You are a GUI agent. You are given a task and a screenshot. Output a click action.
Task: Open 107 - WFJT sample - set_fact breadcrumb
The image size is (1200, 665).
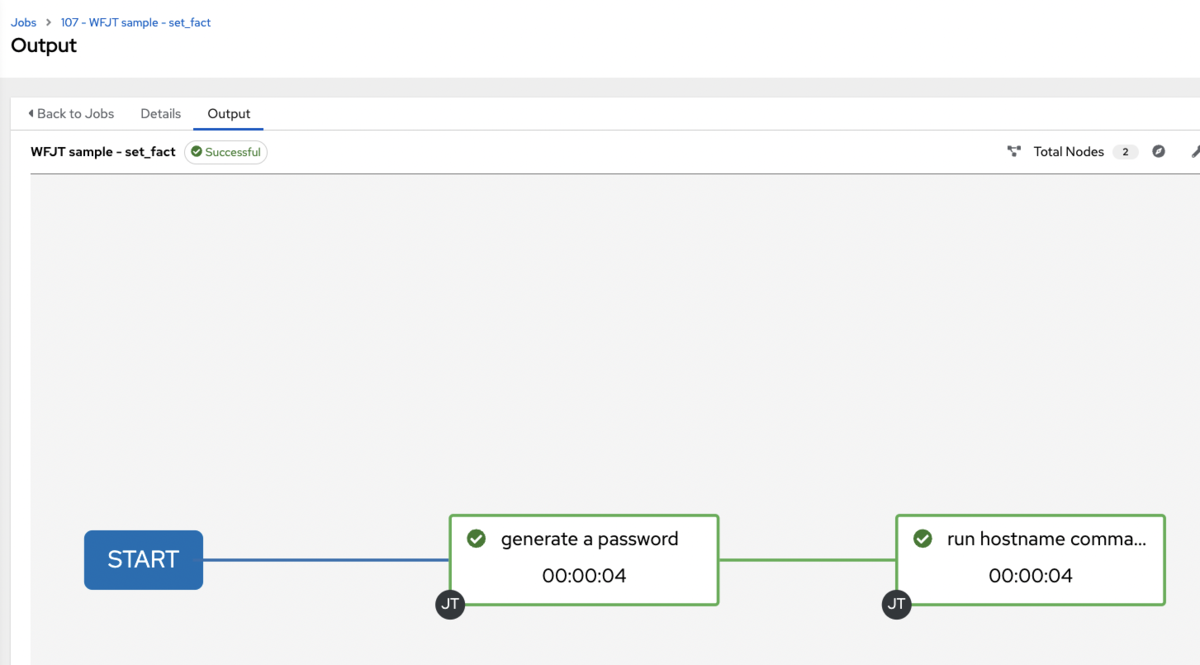click(136, 22)
